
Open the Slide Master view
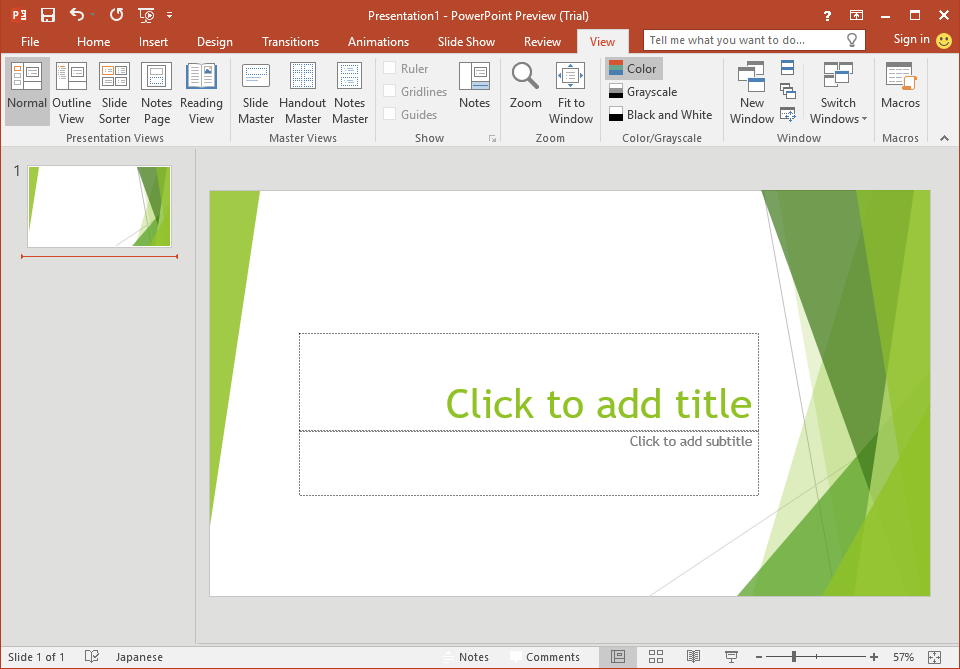pos(256,92)
